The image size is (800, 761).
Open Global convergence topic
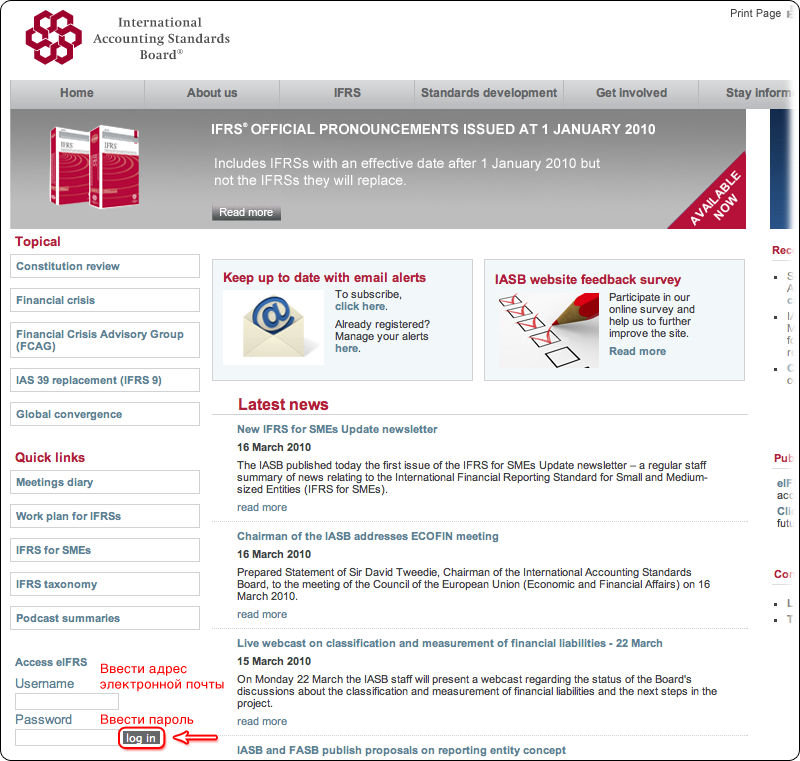click(105, 414)
